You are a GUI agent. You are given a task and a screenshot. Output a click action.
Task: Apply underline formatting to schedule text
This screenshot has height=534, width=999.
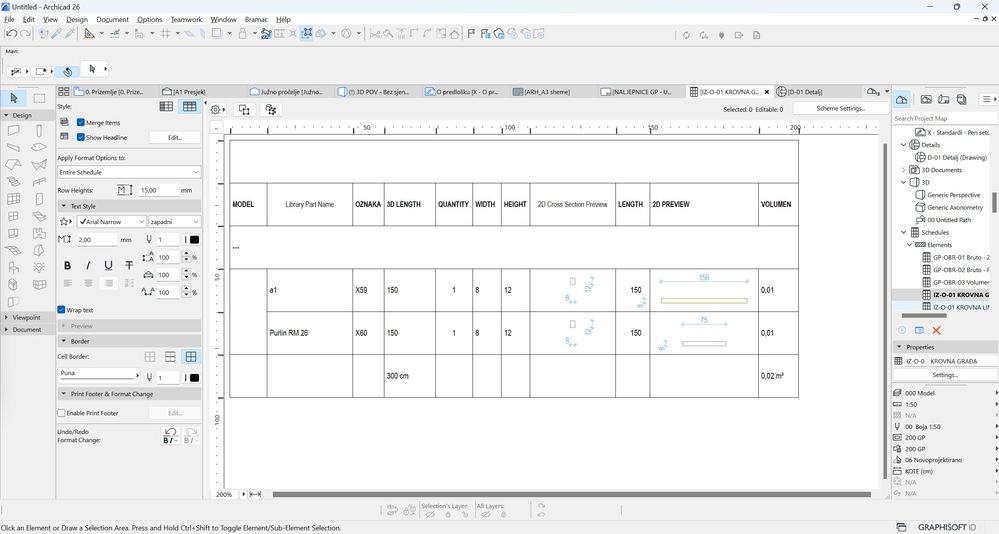[x=108, y=265]
